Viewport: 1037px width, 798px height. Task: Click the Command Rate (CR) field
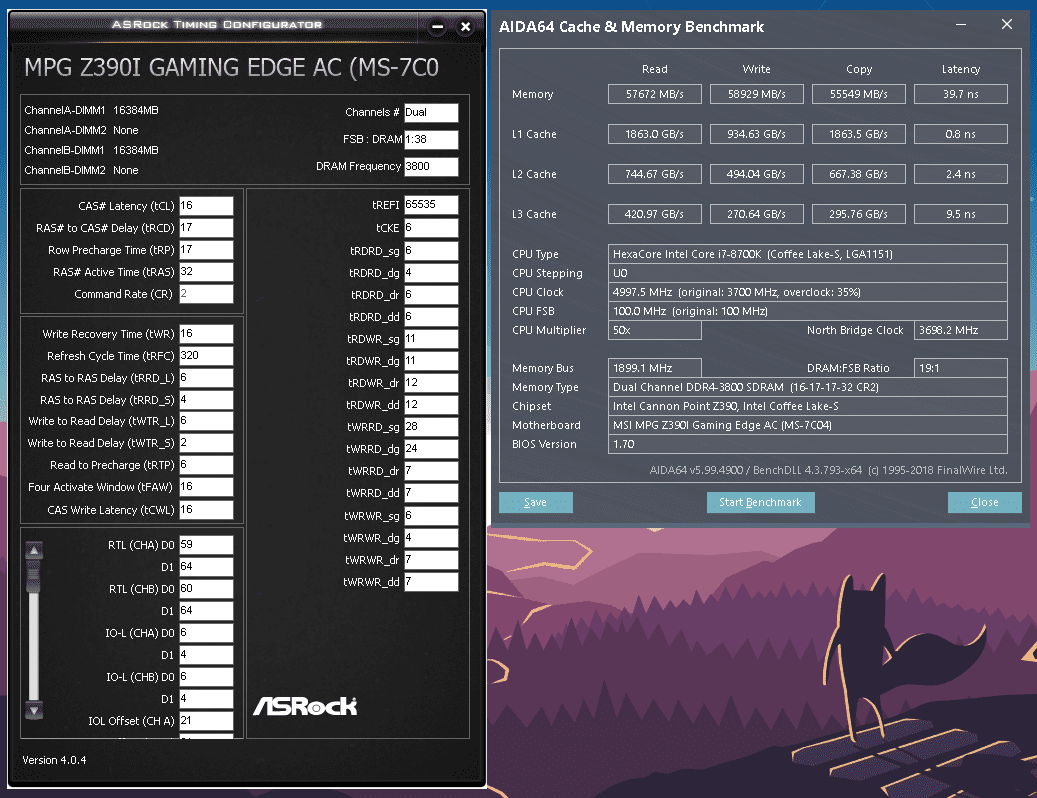[206, 294]
